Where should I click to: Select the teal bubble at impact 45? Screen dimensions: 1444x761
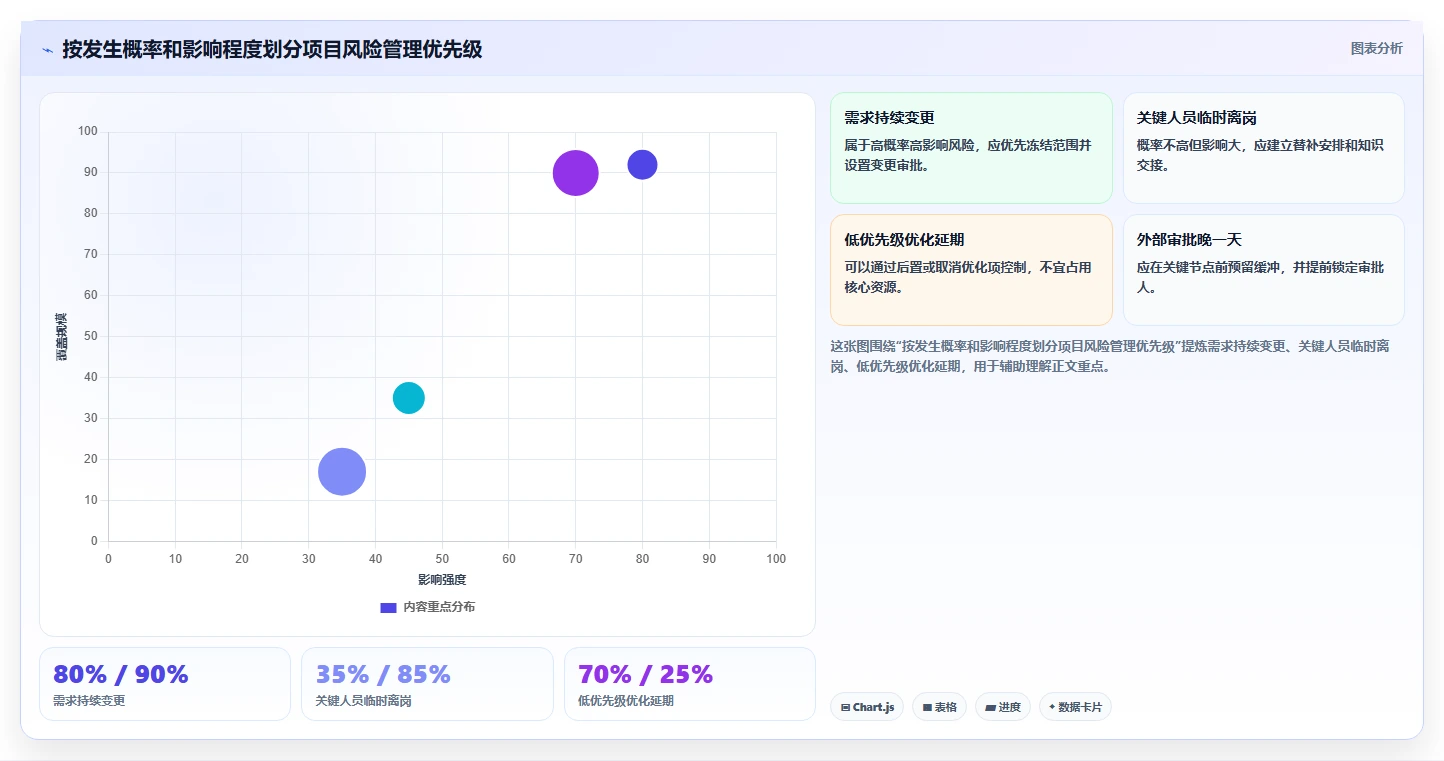(408, 398)
